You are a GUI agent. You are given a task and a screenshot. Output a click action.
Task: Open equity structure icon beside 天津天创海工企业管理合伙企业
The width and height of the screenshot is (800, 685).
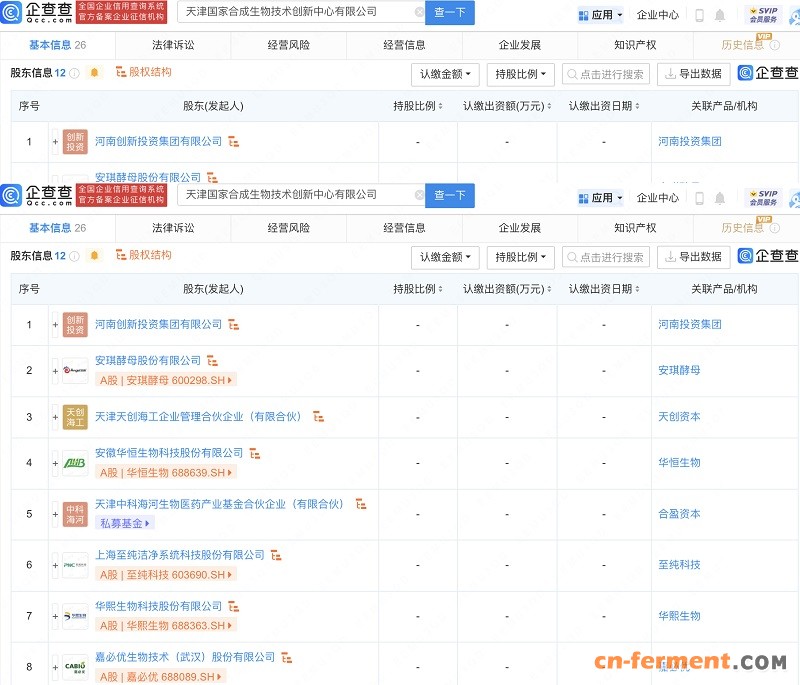click(x=318, y=417)
